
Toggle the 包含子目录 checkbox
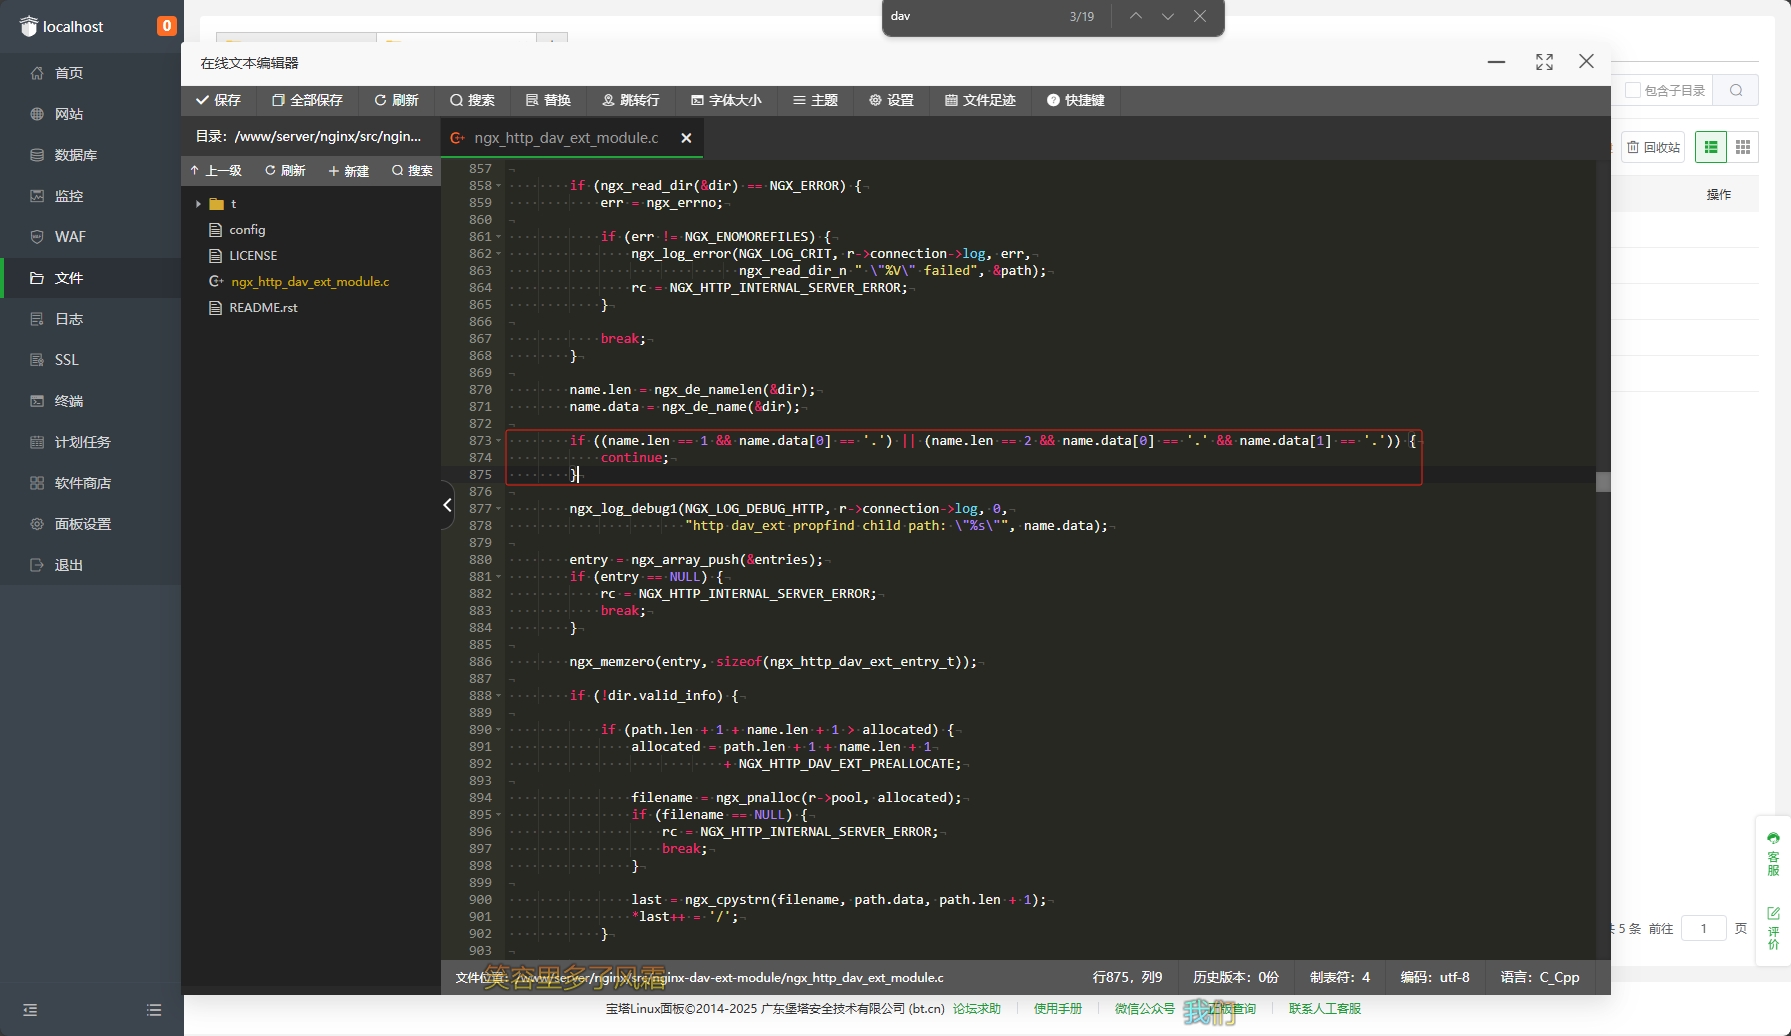(1633, 90)
